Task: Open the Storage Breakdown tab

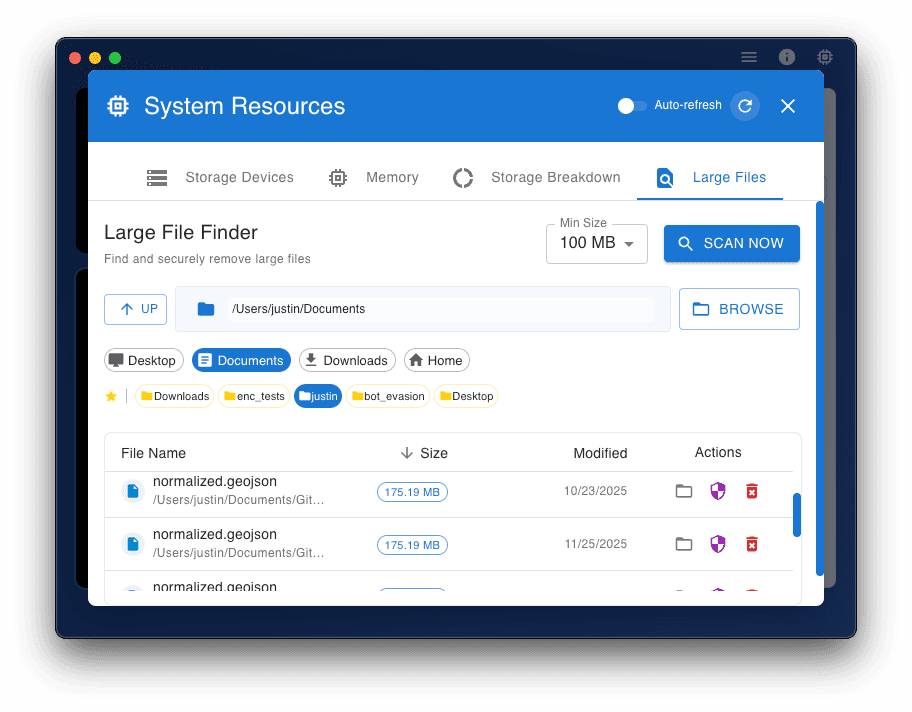Action: coord(536,177)
